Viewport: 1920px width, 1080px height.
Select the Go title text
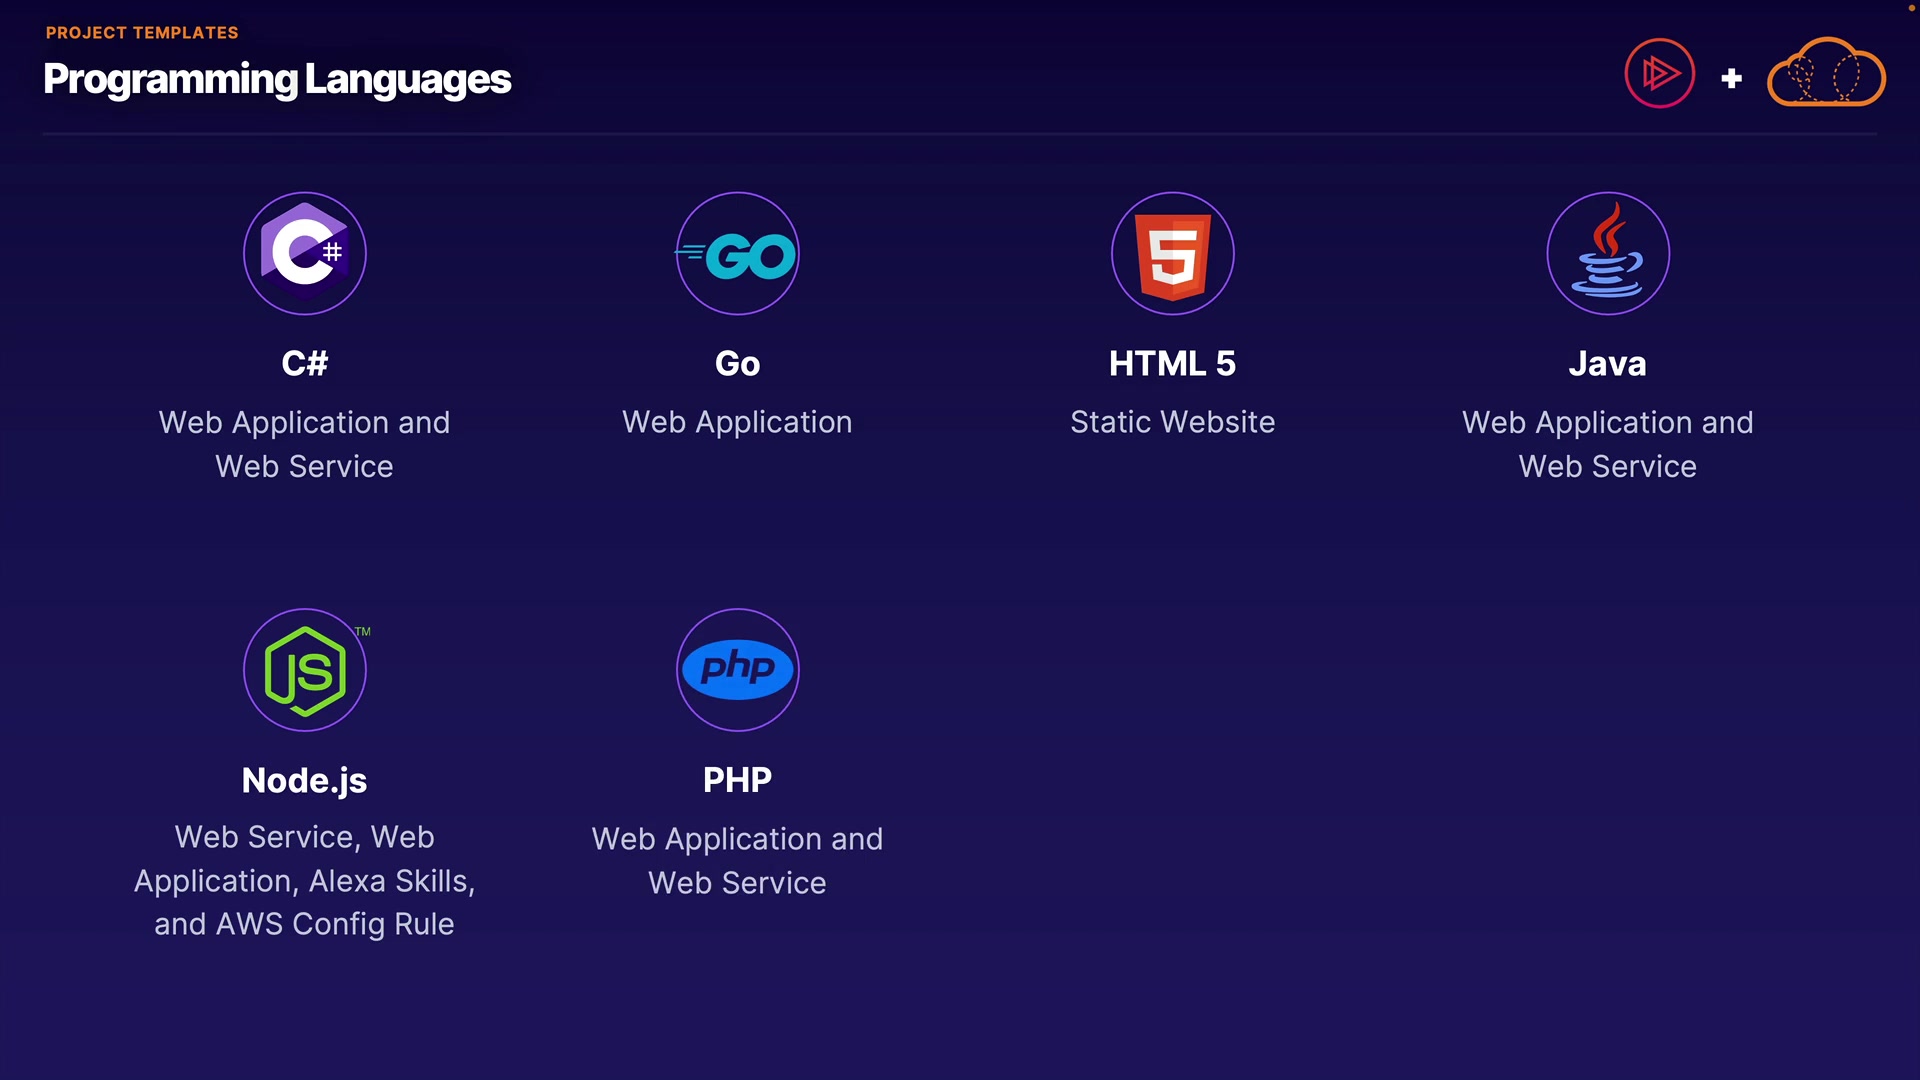pyautogui.click(x=738, y=364)
